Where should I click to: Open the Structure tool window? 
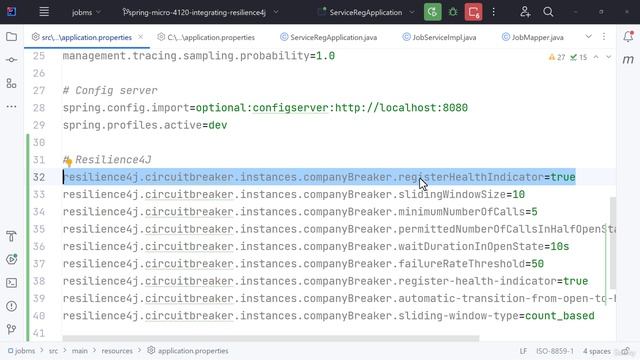[11, 83]
